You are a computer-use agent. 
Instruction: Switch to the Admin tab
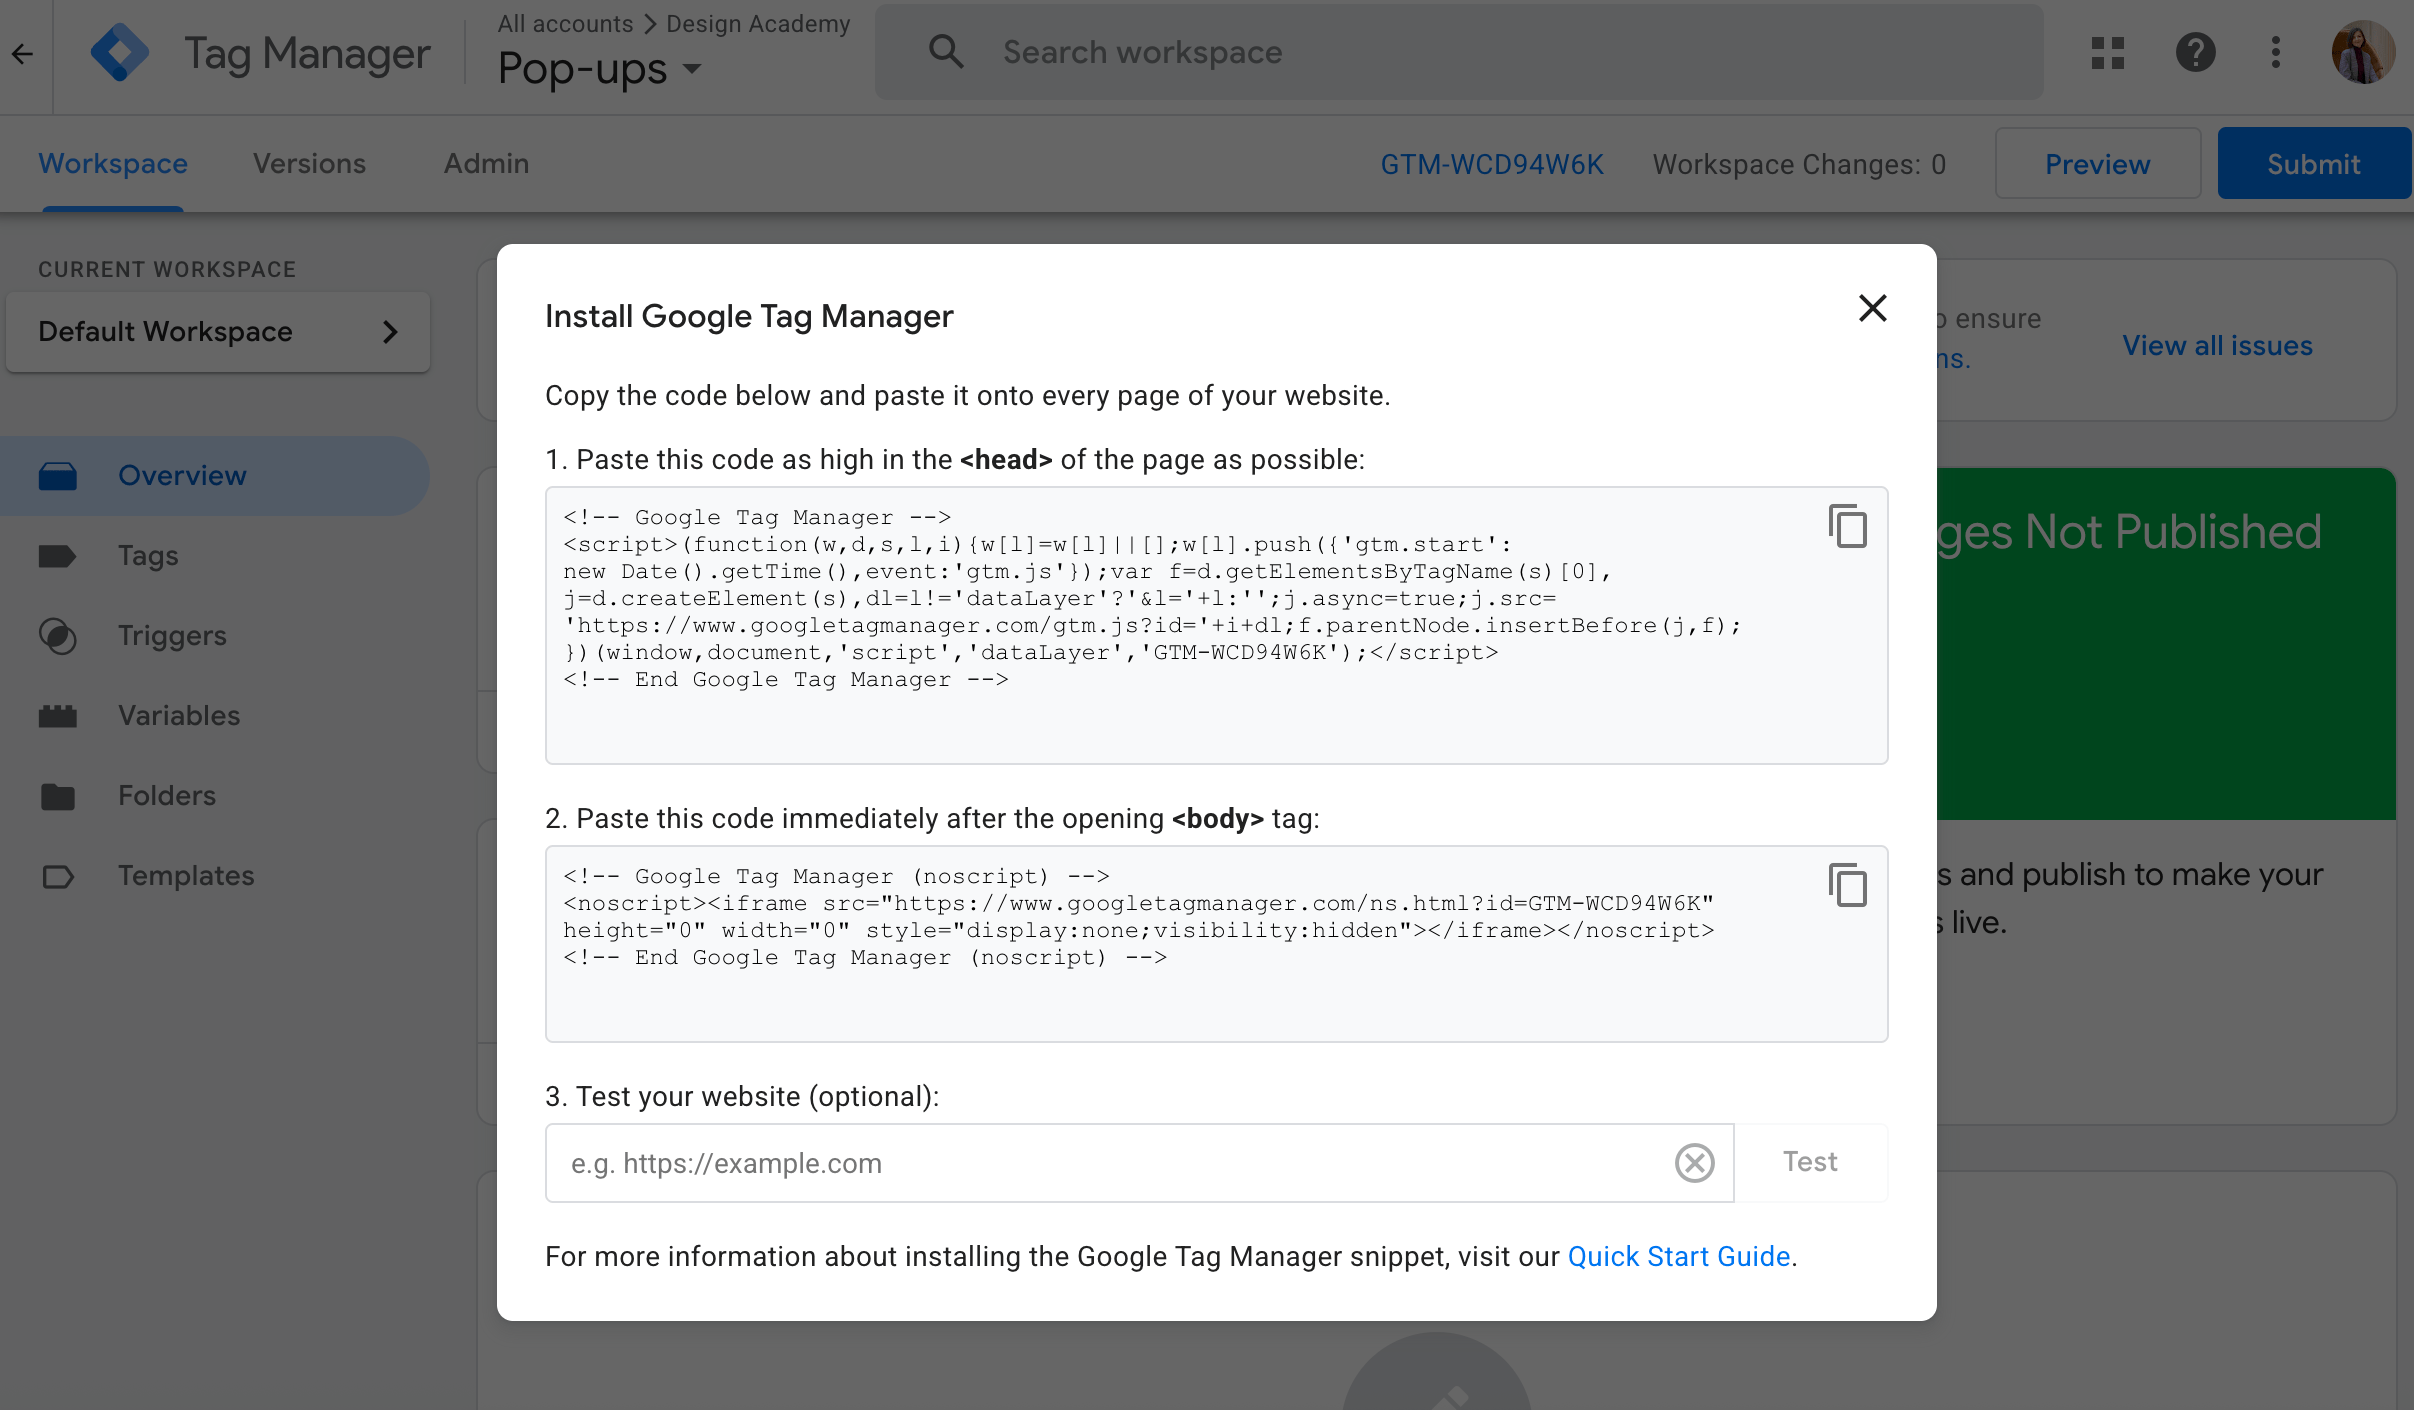pyautogui.click(x=486, y=163)
